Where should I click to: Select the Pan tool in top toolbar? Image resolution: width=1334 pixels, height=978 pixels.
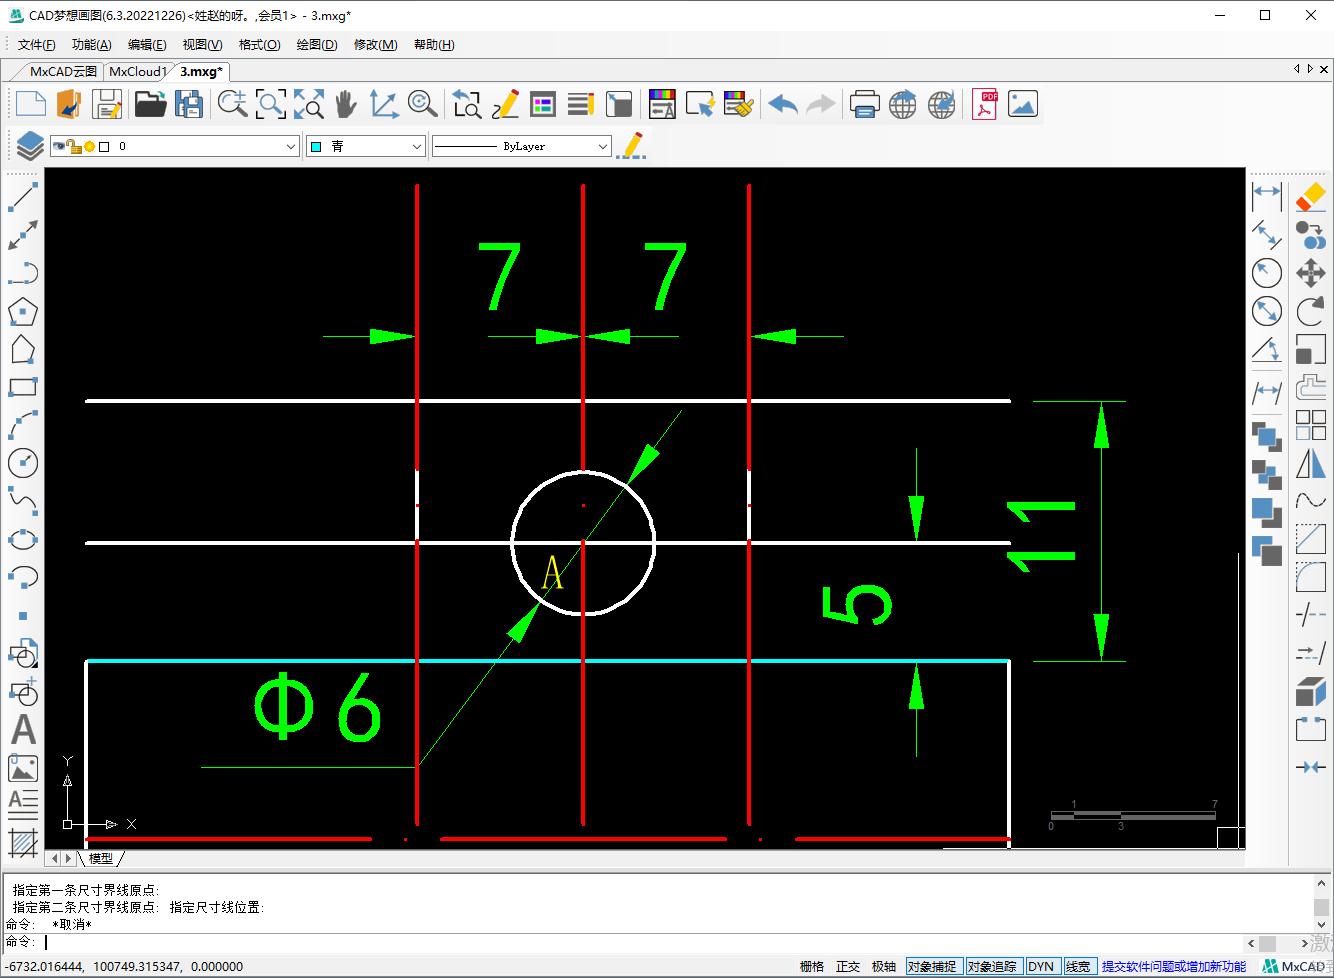(x=345, y=103)
